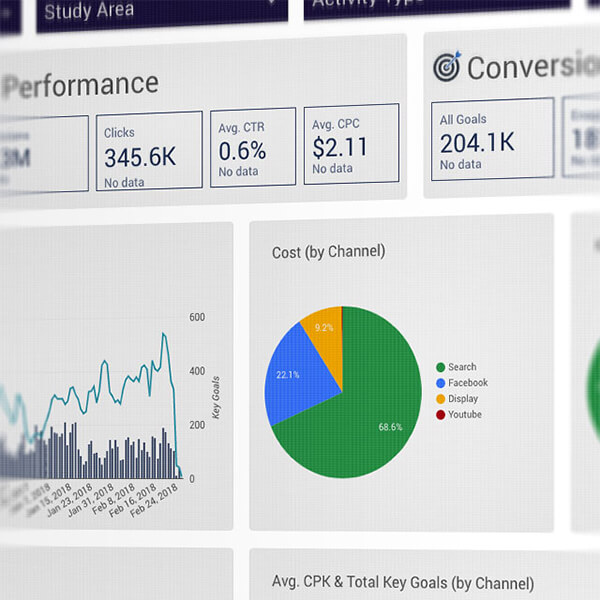Click Avg. CPK & Total Key Goals title

[x=402, y=583]
